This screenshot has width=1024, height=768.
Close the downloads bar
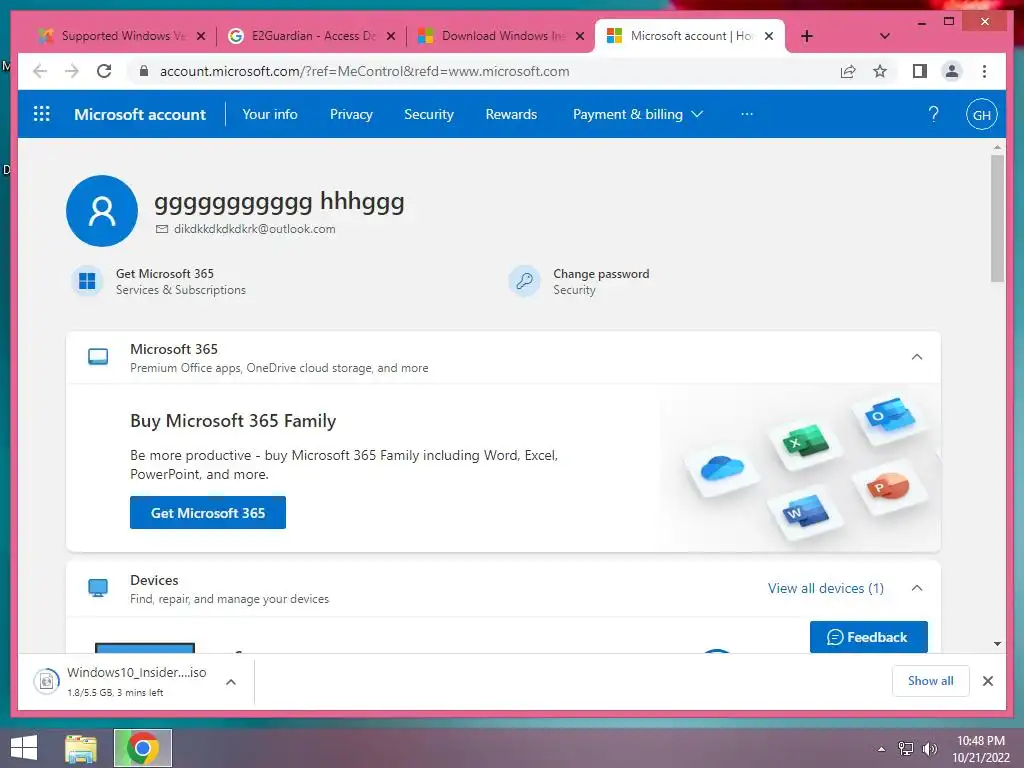[988, 681]
